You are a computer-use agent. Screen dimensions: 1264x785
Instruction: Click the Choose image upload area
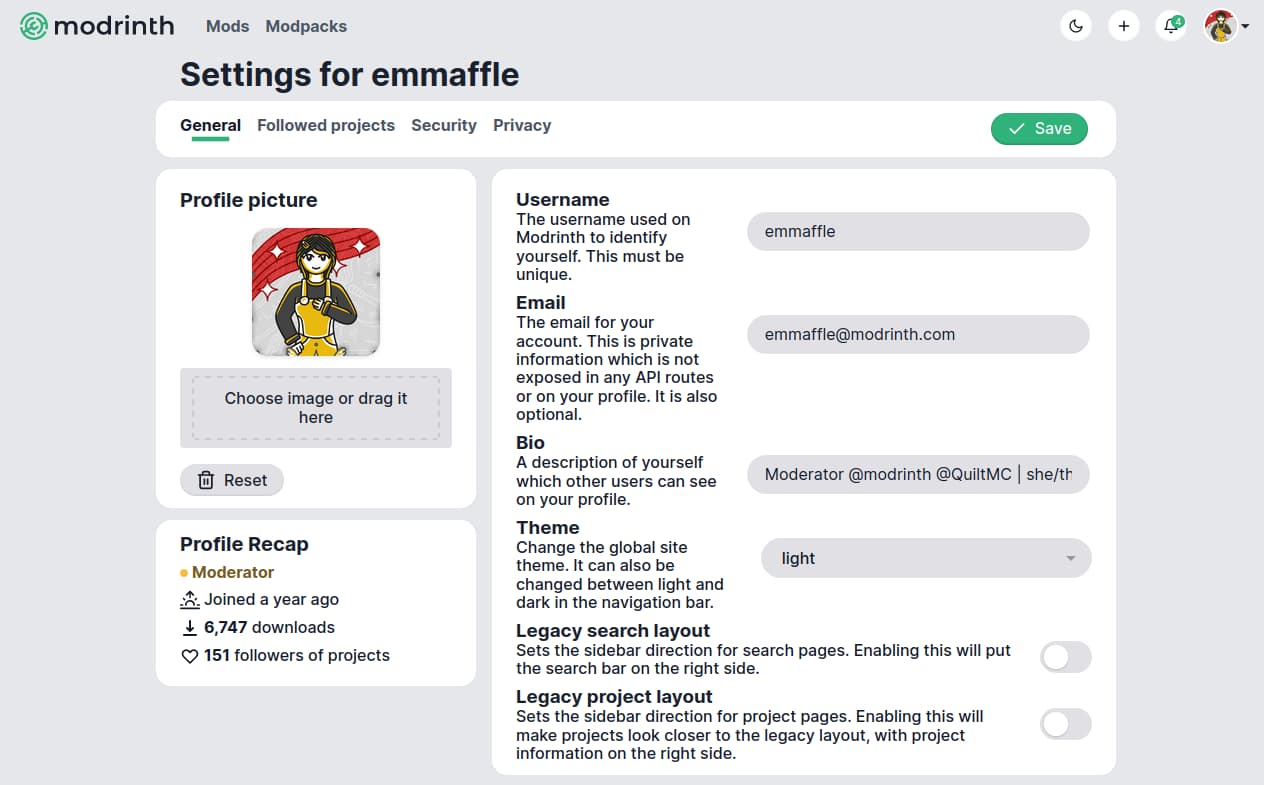click(316, 407)
